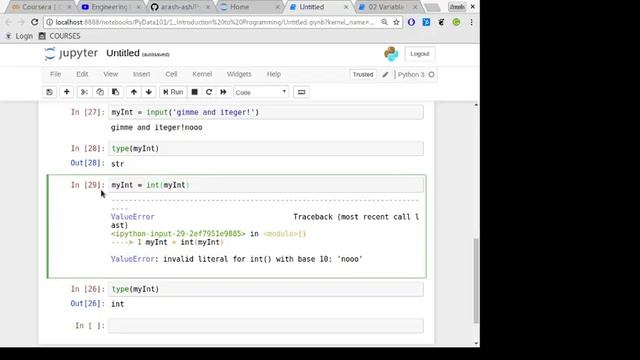Open the Chrome three-dot menu
This screenshot has height=360, width=640.
click(x=471, y=22)
